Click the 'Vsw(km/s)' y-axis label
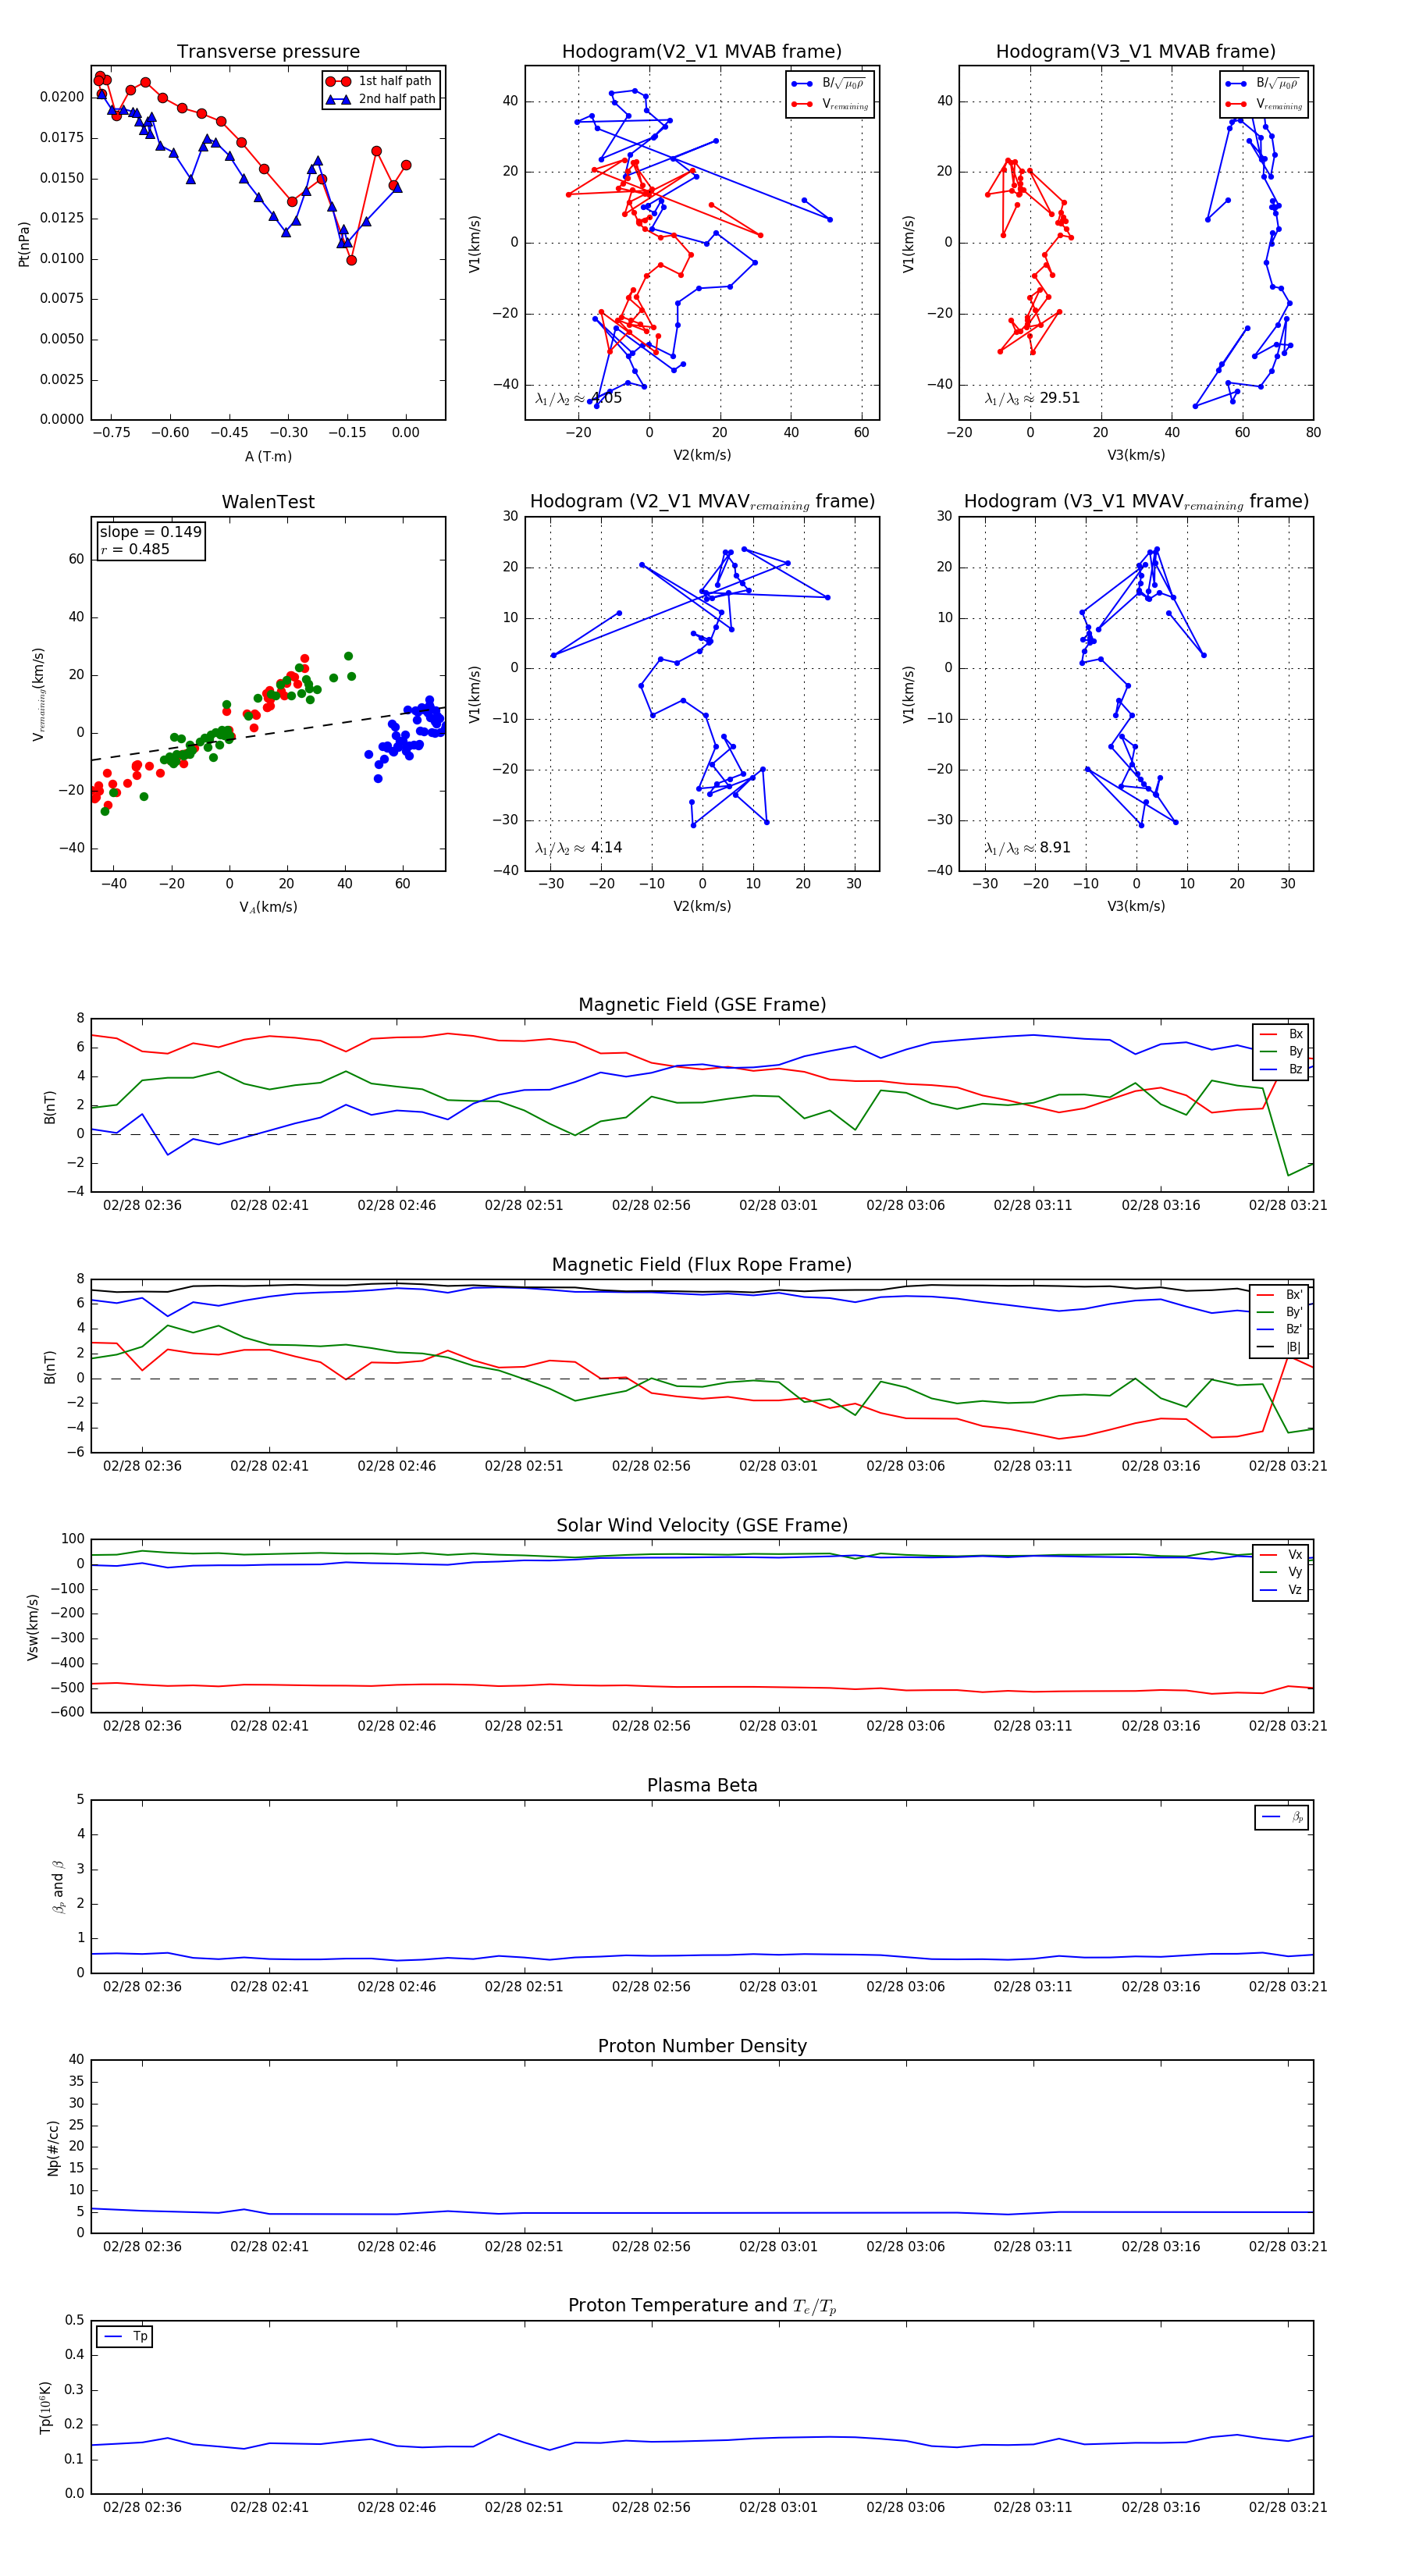Viewport: 1405px width, 2576px height. [x=33, y=1627]
